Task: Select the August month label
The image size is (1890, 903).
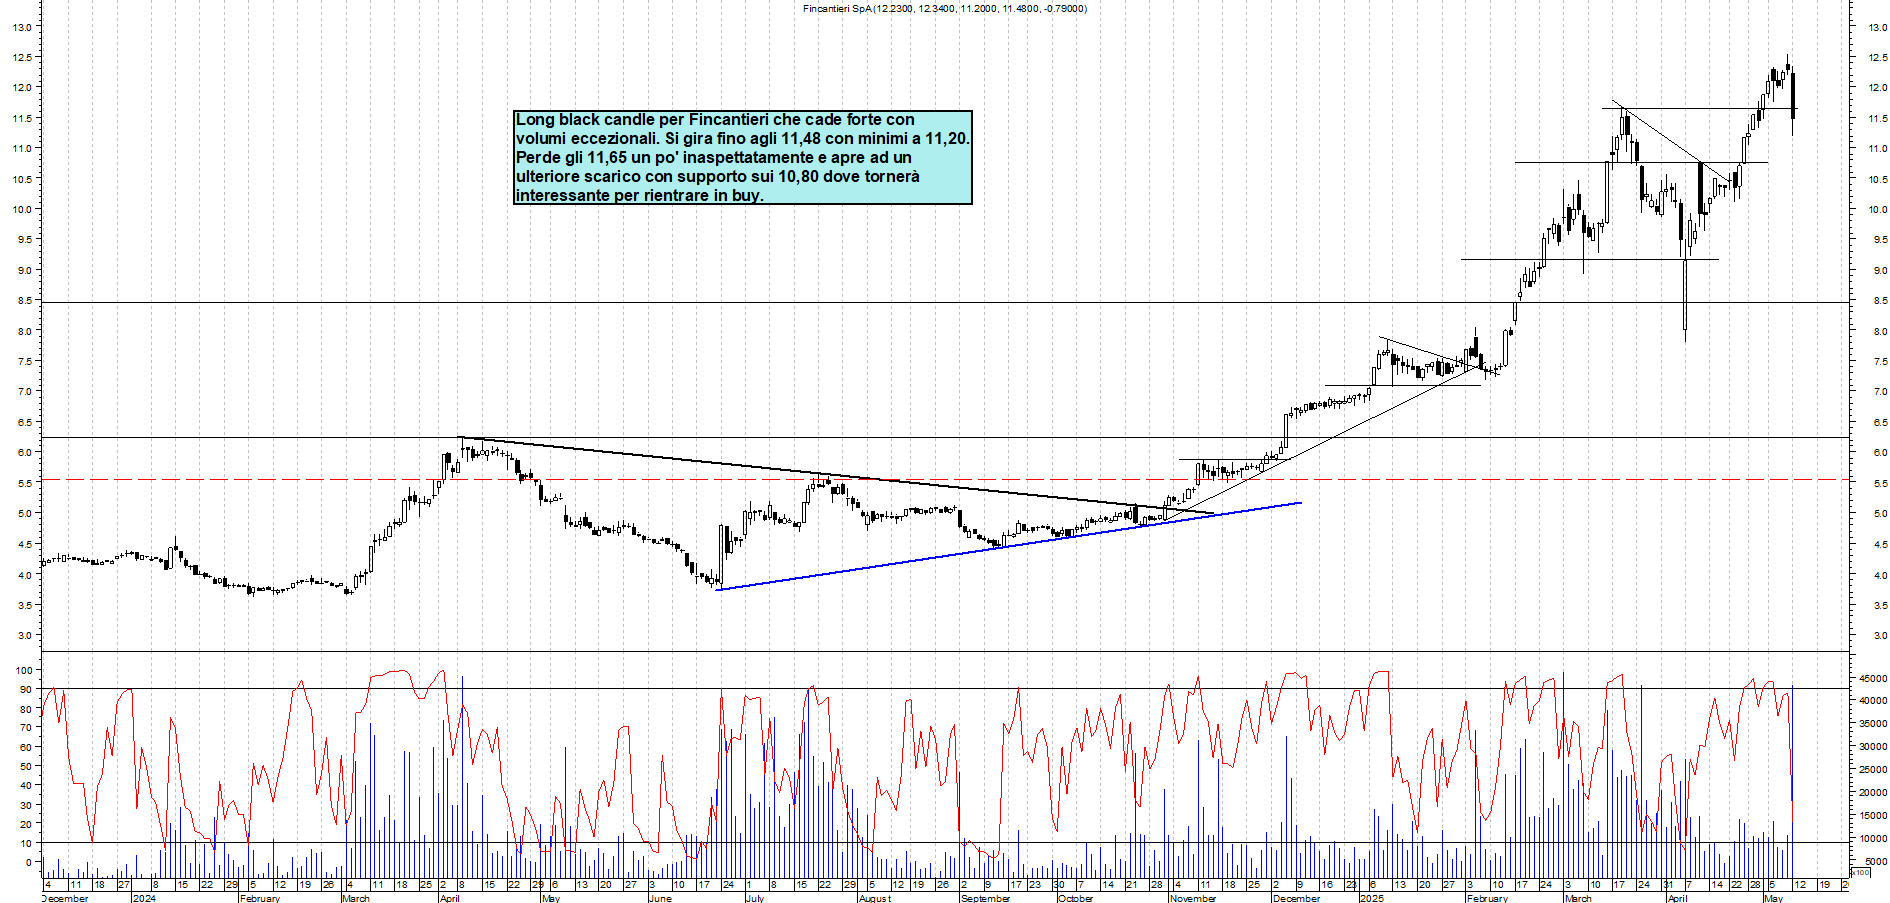Action: click(x=875, y=898)
